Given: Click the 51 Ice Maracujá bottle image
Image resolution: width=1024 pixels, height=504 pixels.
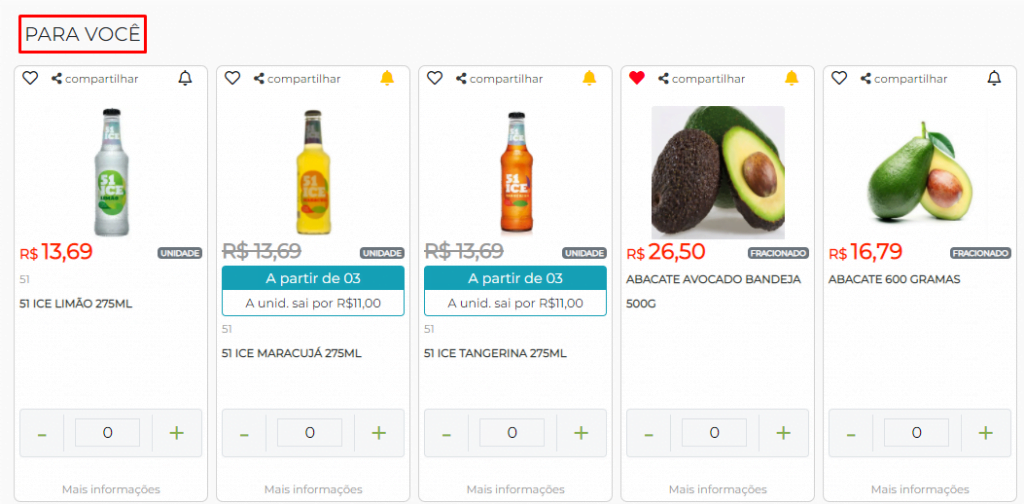Looking at the screenshot, I should click(313, 172).
